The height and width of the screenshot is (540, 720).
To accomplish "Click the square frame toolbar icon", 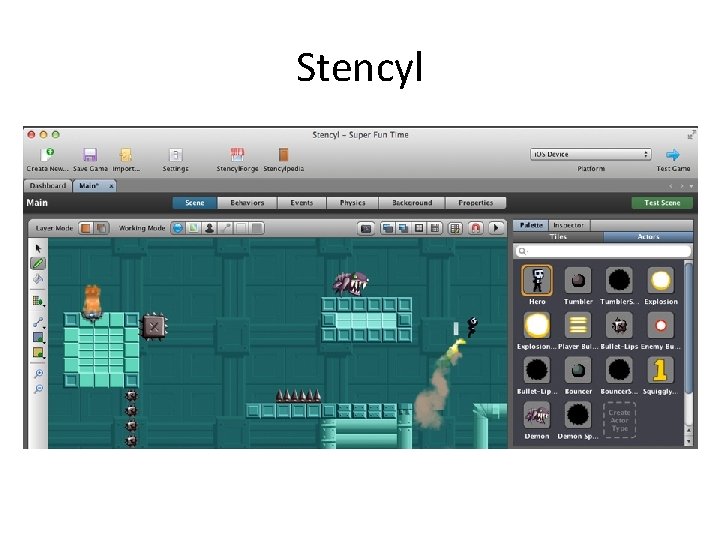I will pyautogui.click(x=419, y=228).
